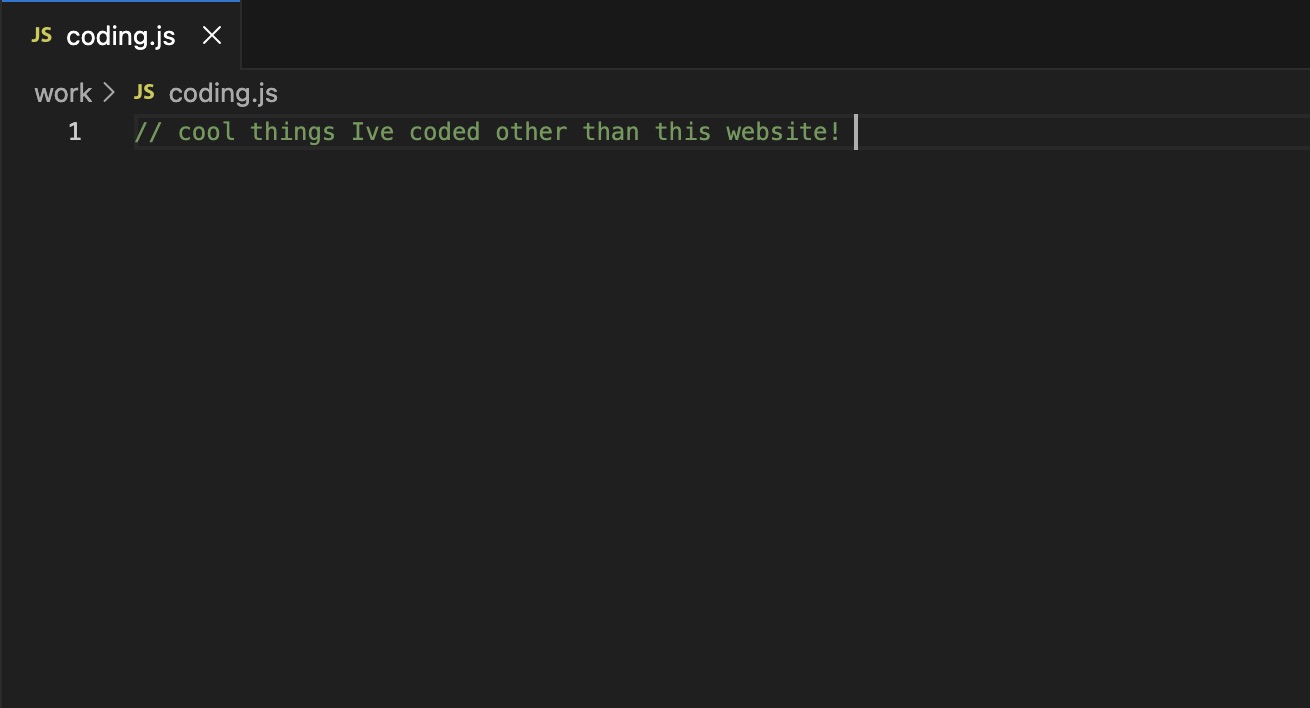
Task: Open the work folder breadcrumb
Action: pos(63,92)
